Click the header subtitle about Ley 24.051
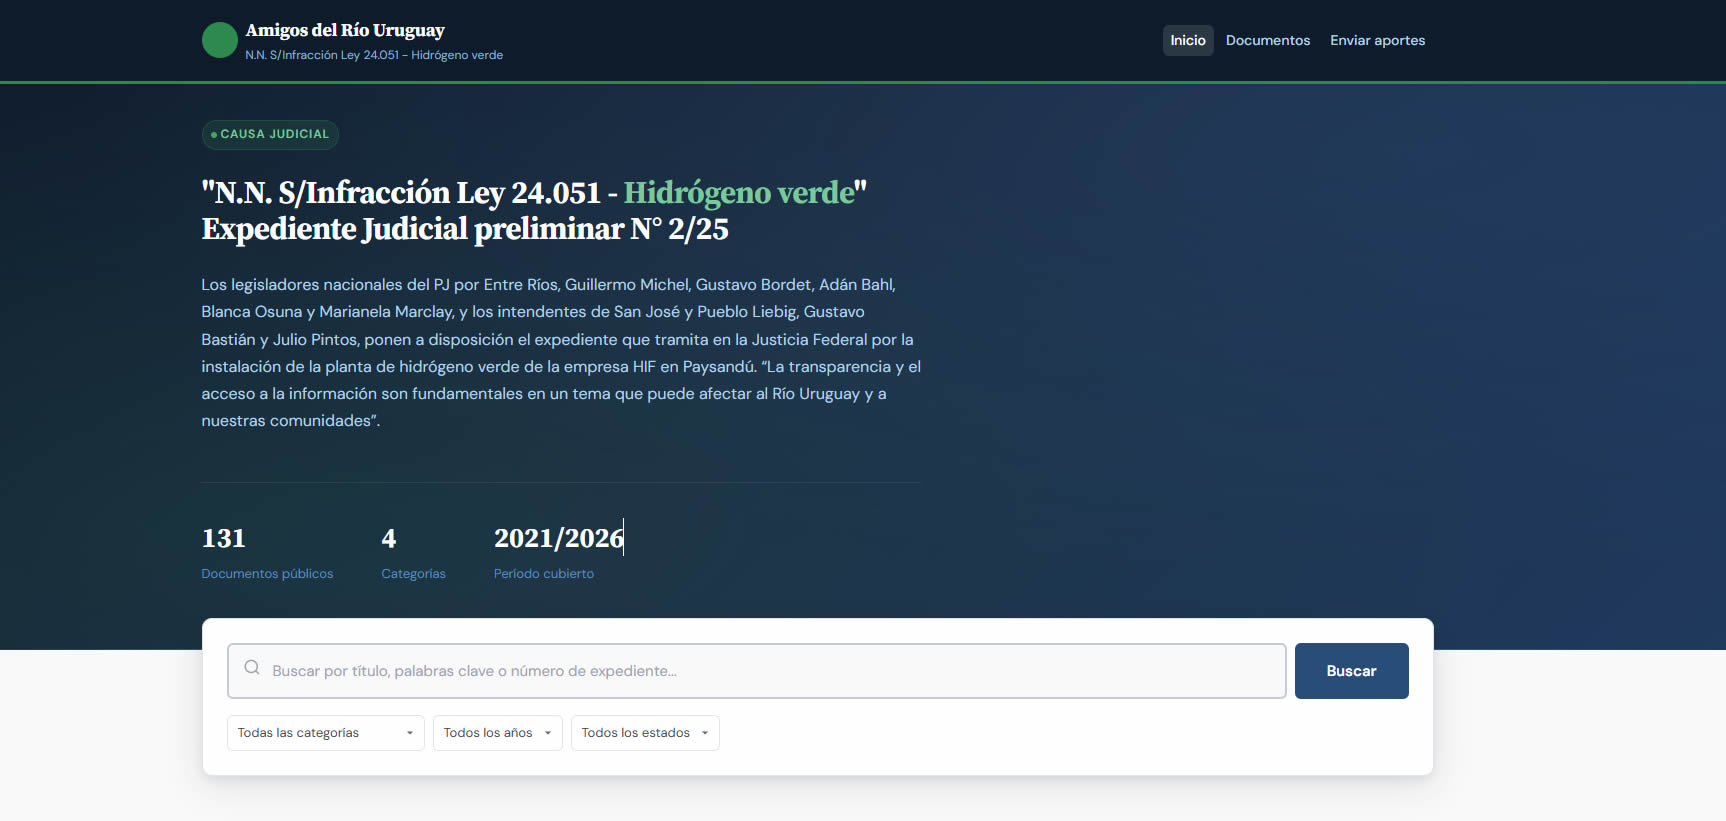Image resolution: width=1726 pixels, height=821 pixels. (x=374, y=55)
